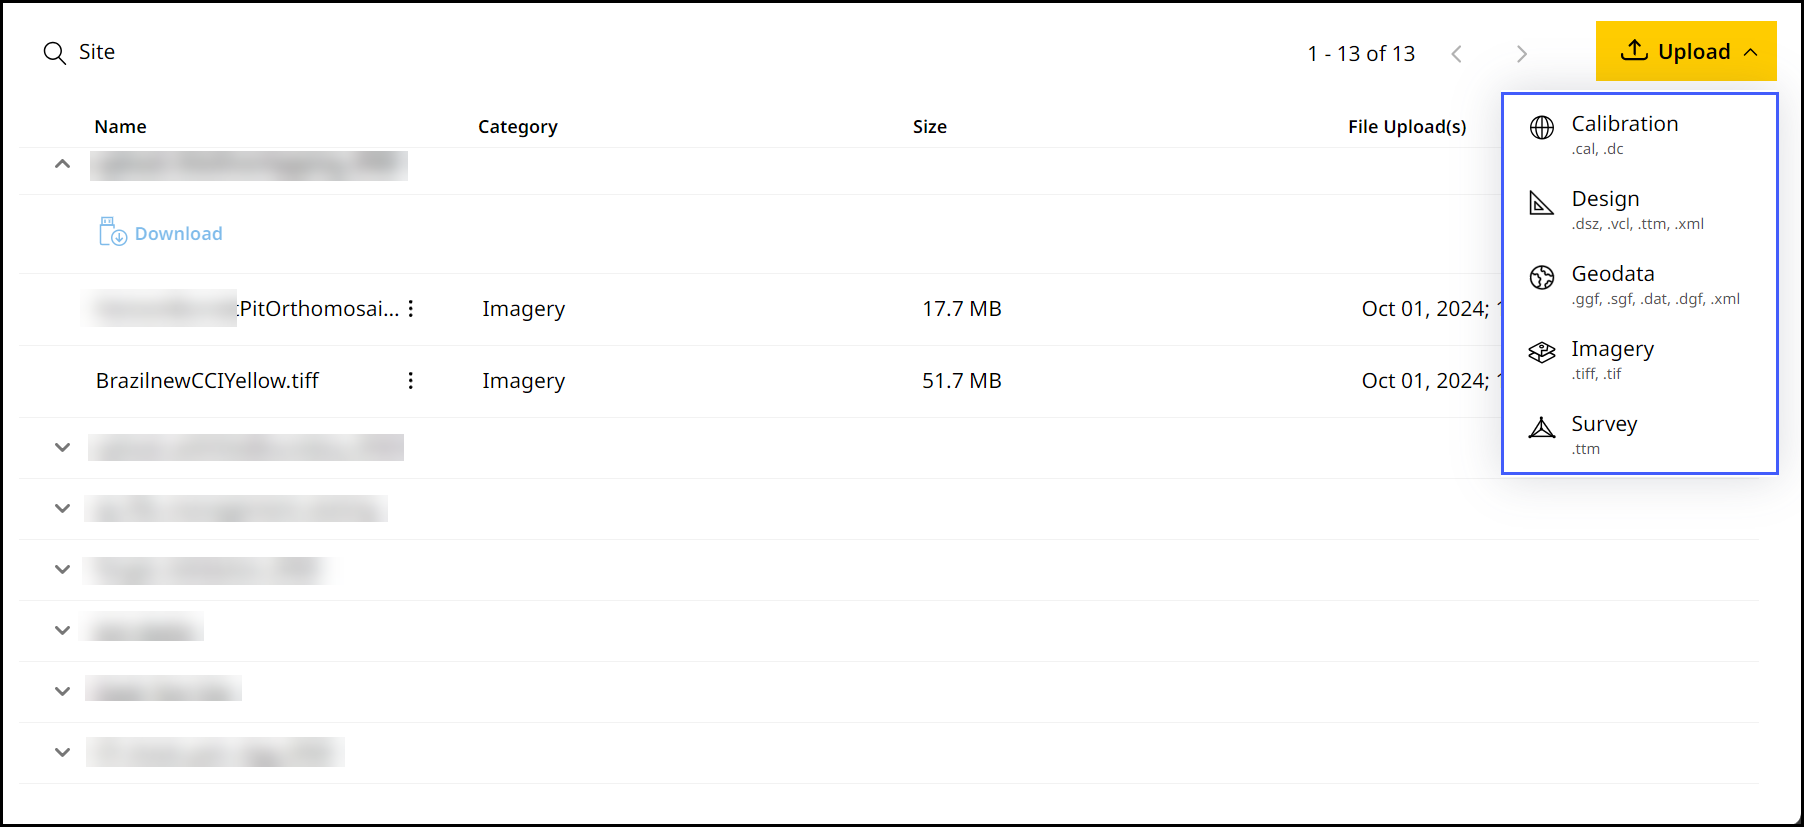Collapse the first expanded site row

click(62, 163)
